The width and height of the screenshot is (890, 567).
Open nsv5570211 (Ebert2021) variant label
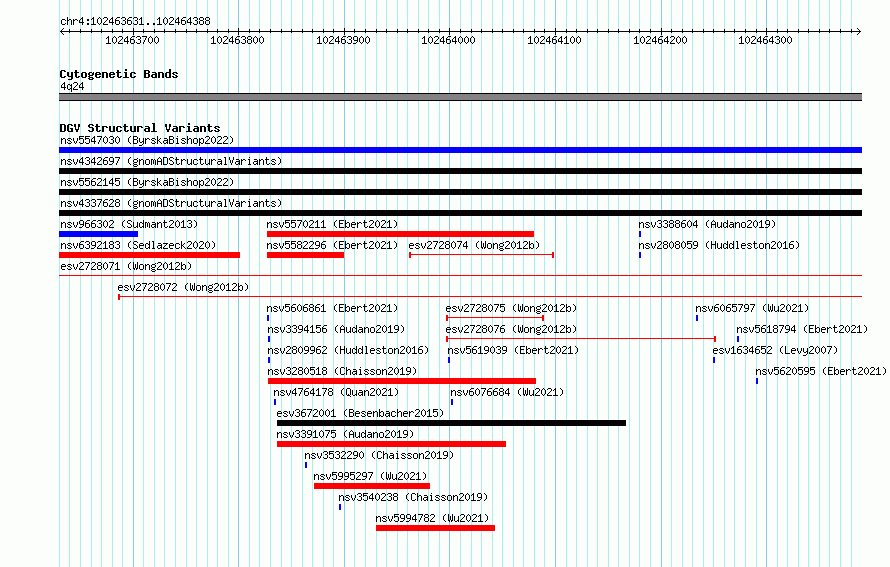tap(333, 224)
